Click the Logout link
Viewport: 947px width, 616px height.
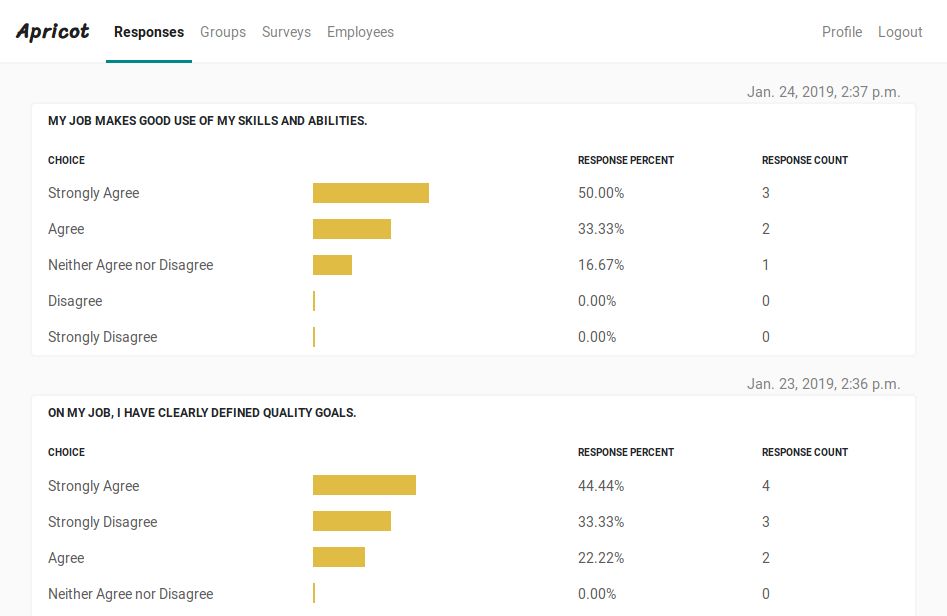point(900,32)
